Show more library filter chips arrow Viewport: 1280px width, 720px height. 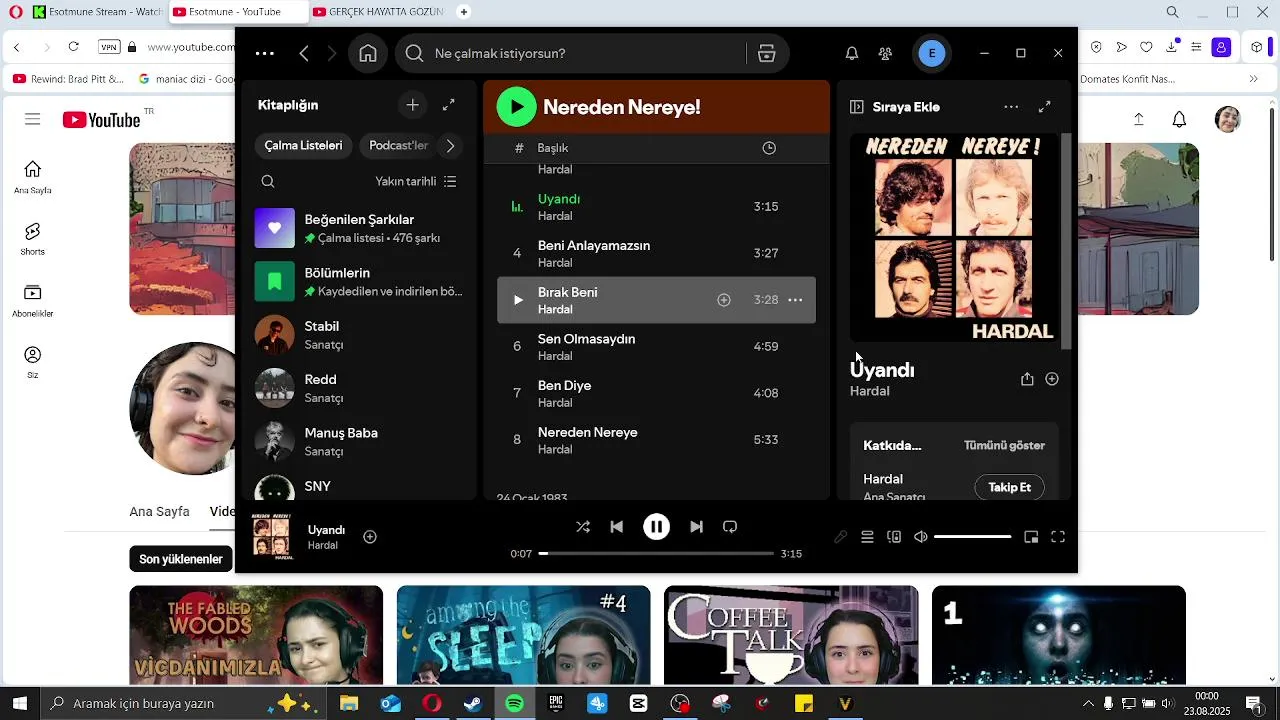[x=450, y=146]
